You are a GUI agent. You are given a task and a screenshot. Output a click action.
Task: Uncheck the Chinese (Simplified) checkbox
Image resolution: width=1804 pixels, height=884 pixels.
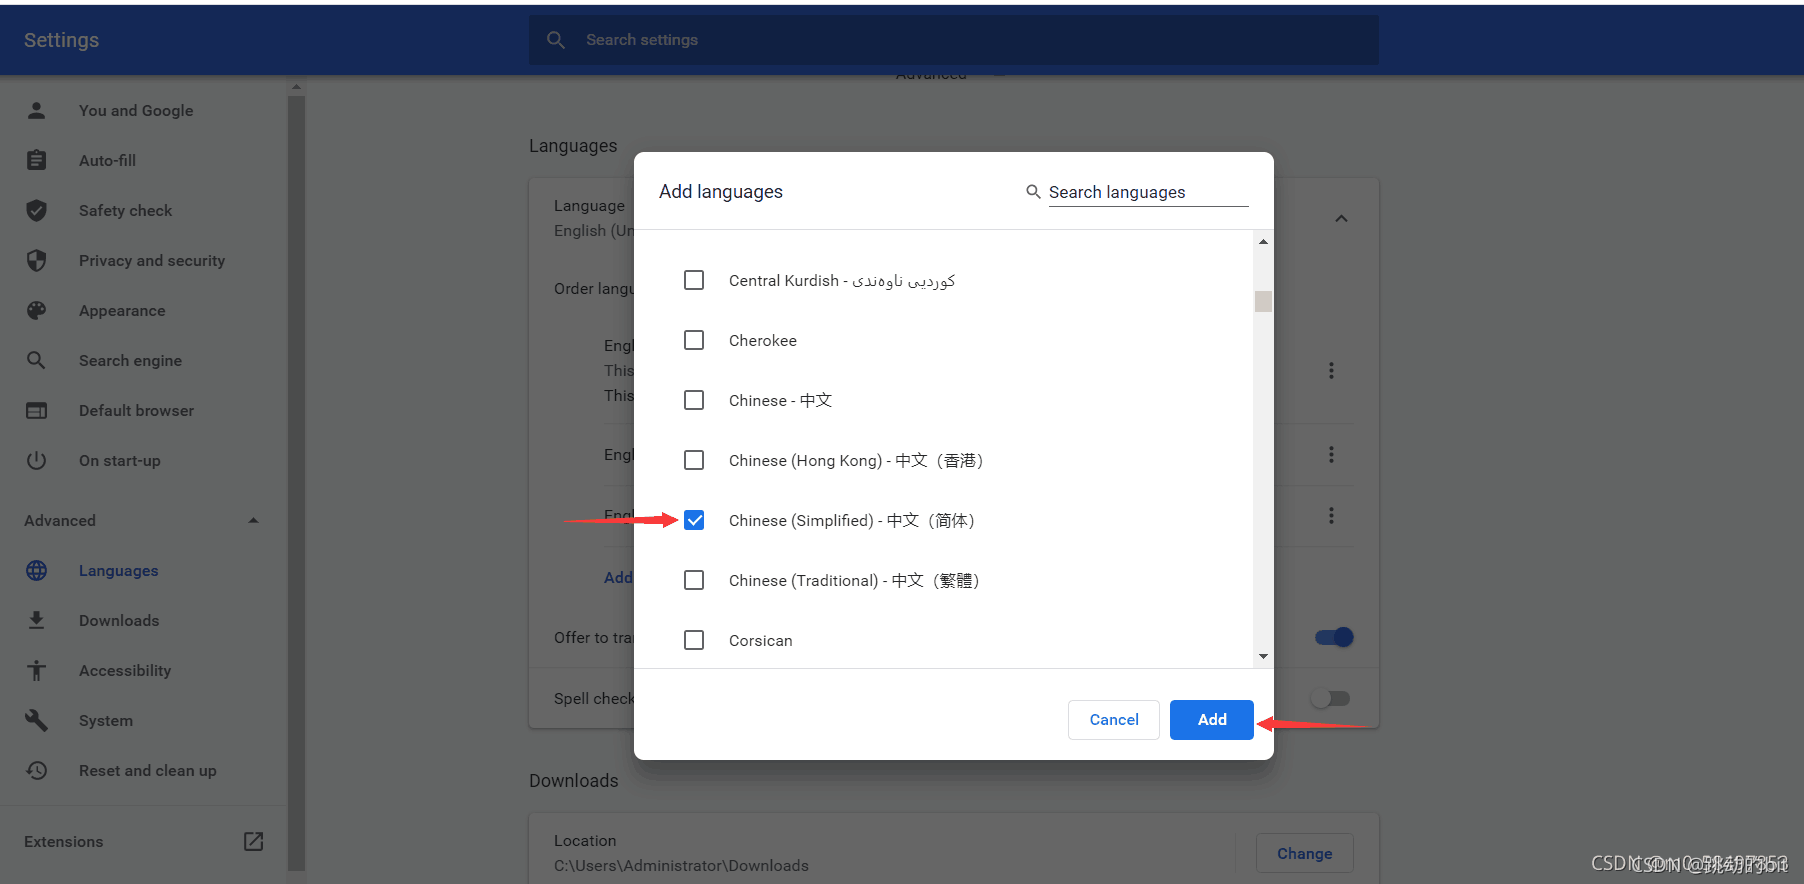[694, 521]
